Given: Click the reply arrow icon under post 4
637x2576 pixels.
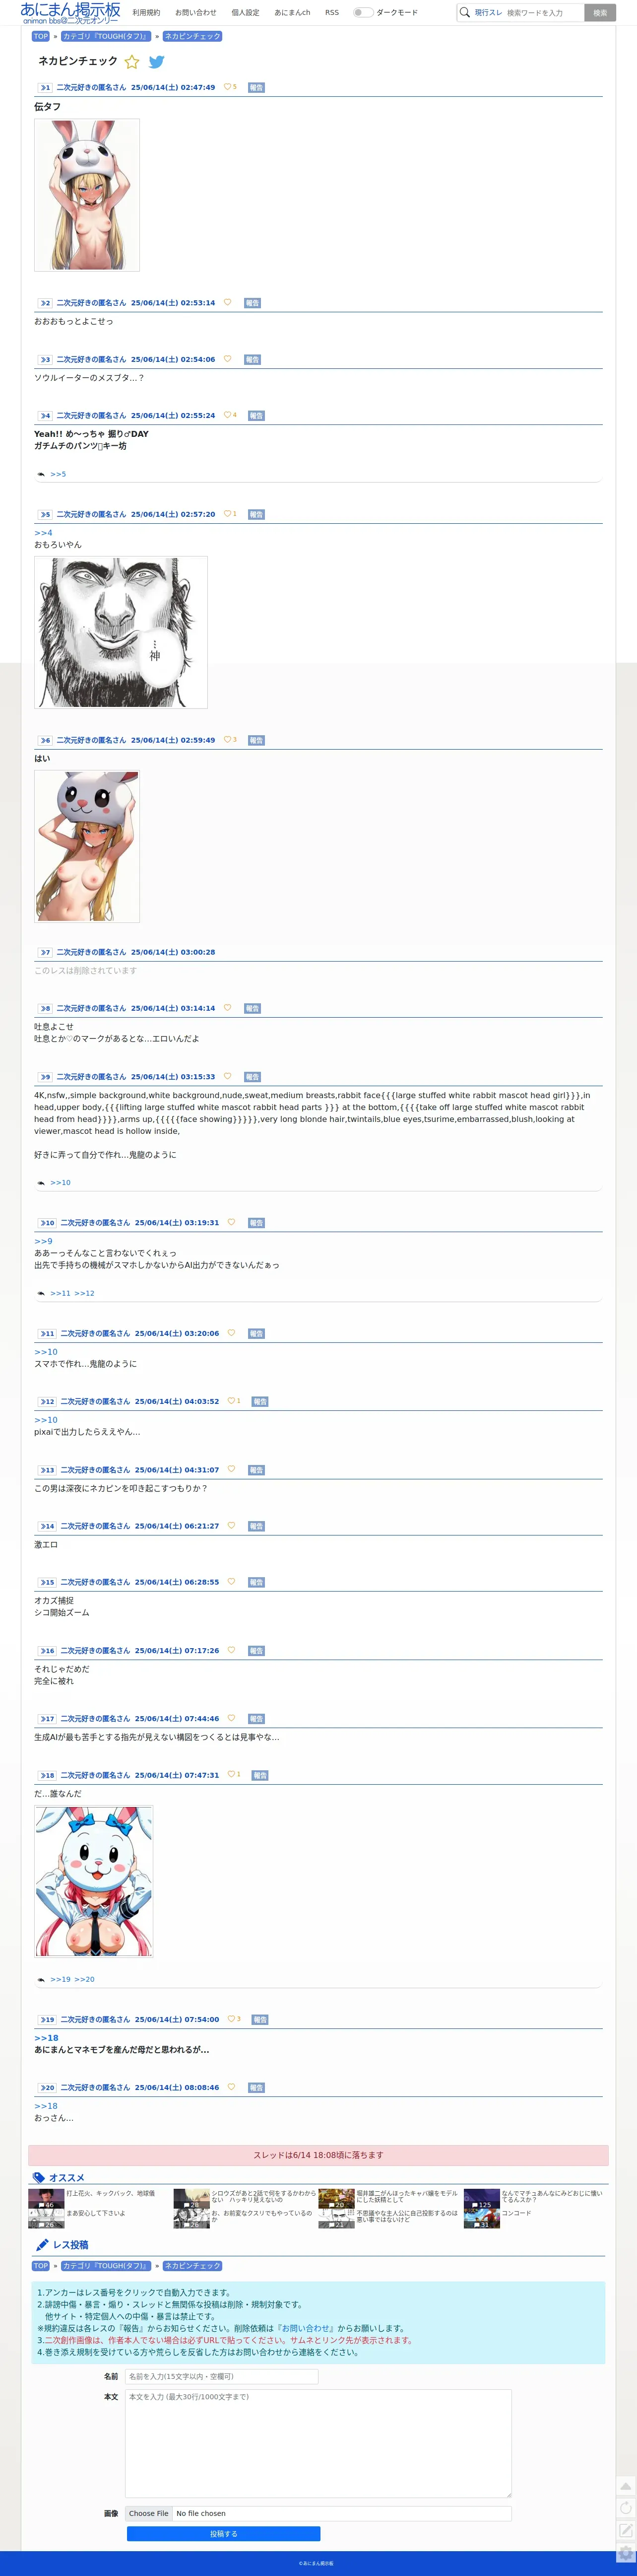Looking at the screenshot, I should 41,474.
